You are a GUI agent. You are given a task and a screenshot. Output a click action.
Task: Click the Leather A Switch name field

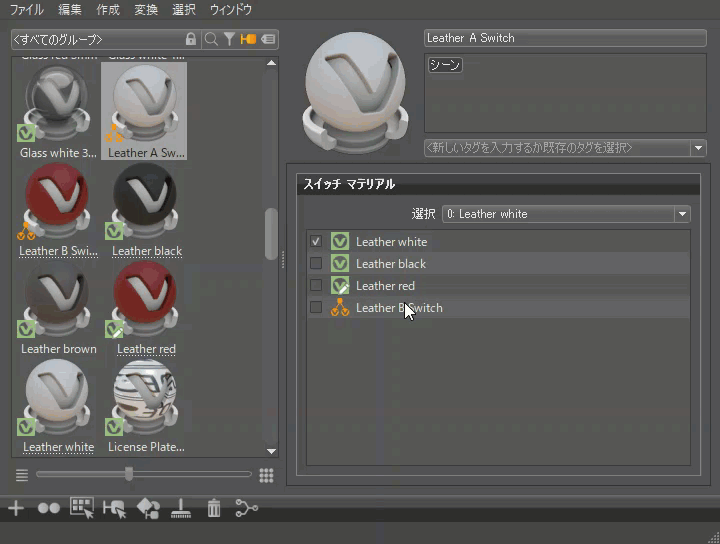click(x=565, y=38)
